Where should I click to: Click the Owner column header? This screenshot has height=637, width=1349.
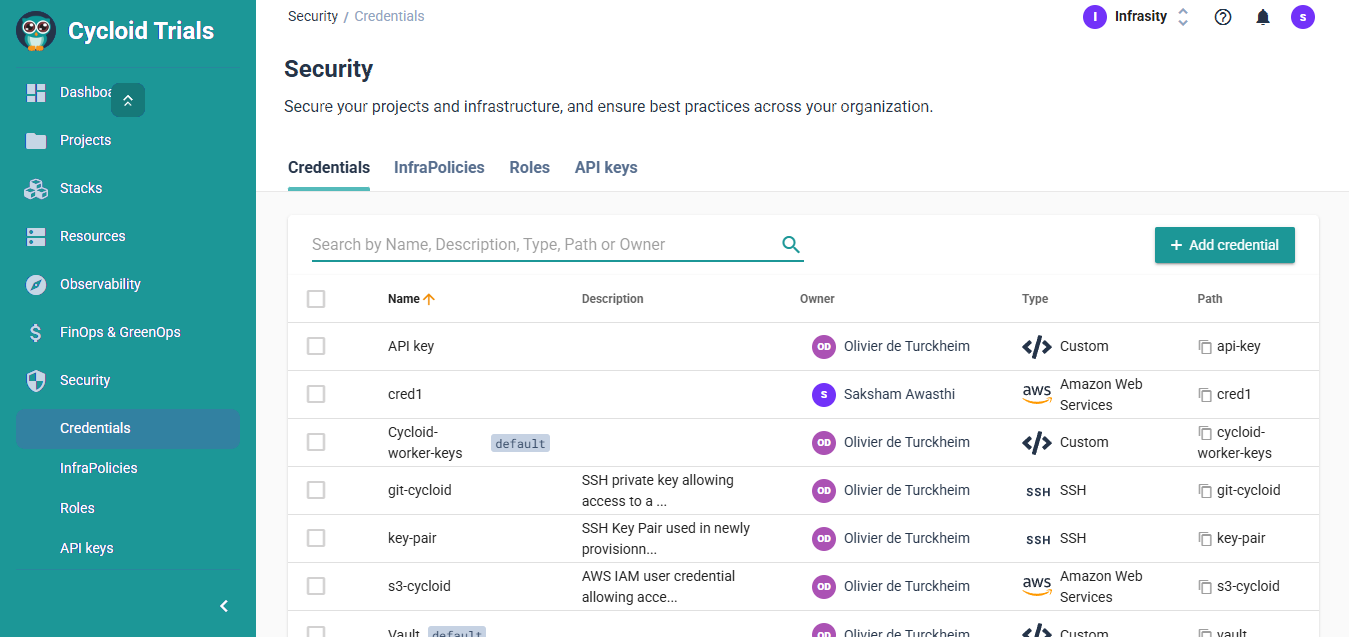(817, 299)
